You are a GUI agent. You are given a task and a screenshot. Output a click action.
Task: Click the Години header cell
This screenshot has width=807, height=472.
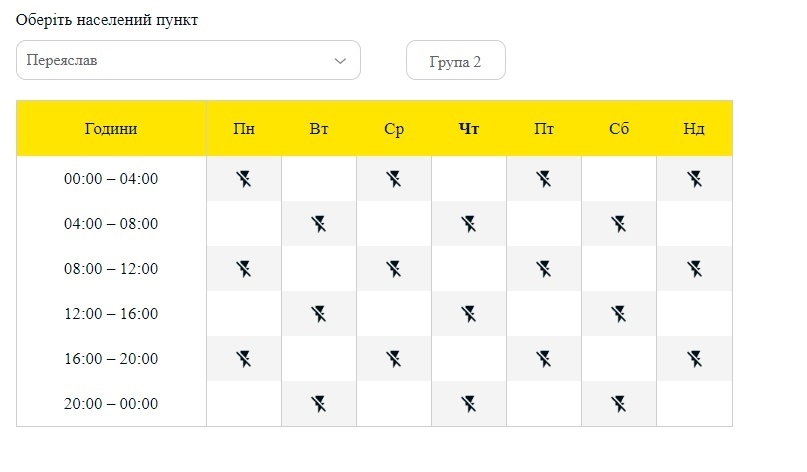(111, 128)
